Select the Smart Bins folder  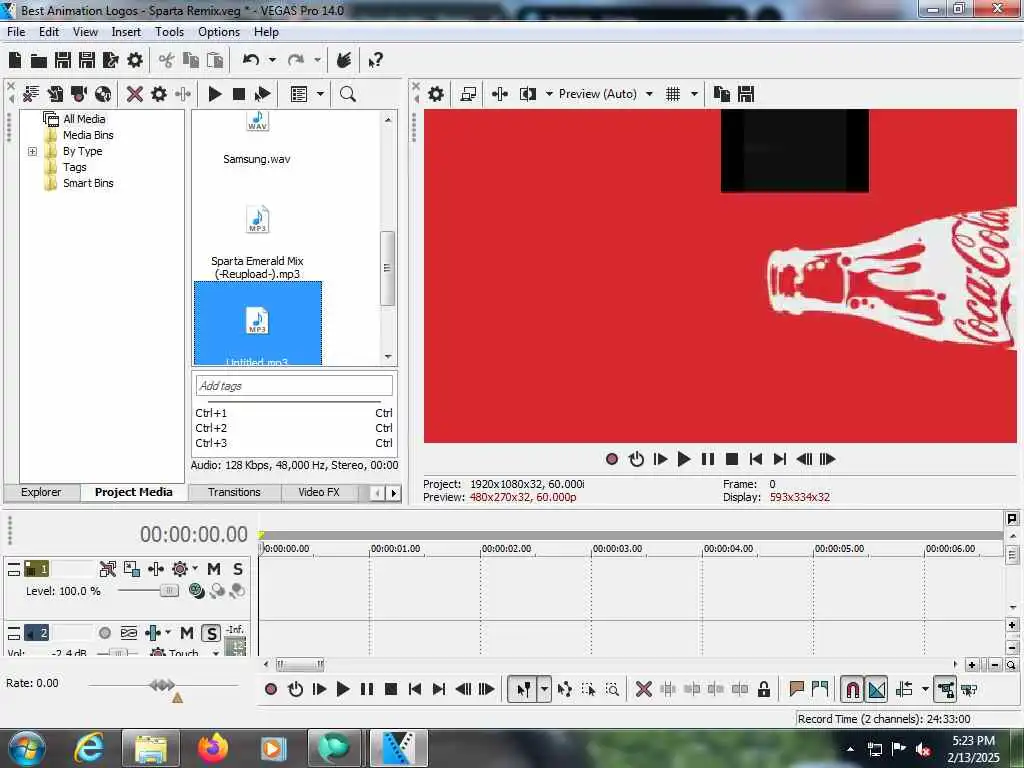(88, 183)
